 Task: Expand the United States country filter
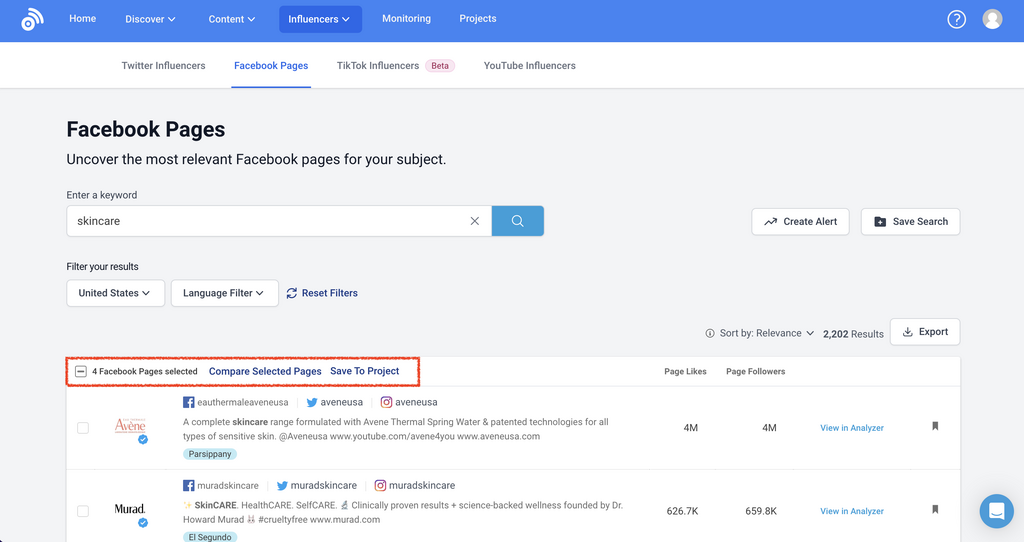pyautogui.click(x=115, y=293)
